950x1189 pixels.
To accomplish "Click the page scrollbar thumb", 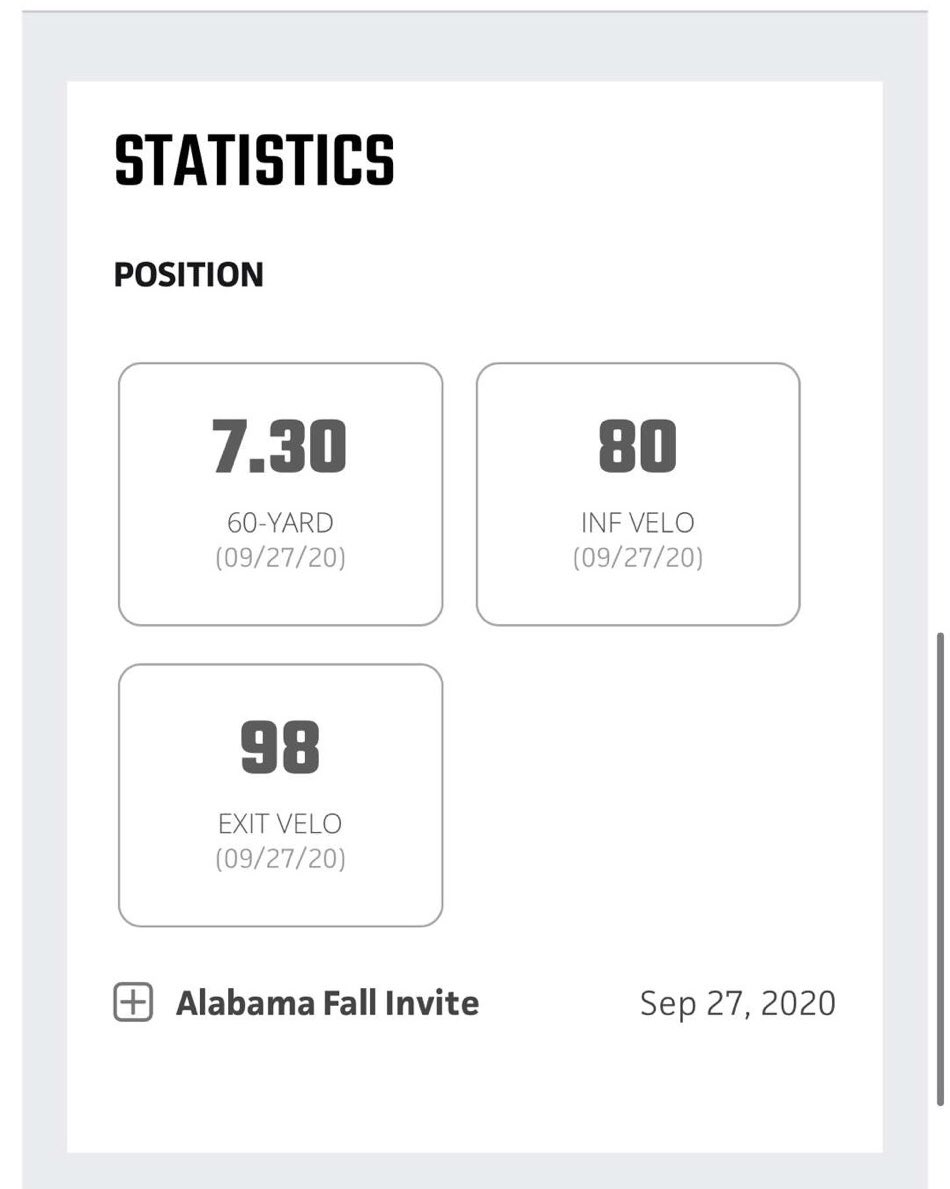I will tap(940, 868).
